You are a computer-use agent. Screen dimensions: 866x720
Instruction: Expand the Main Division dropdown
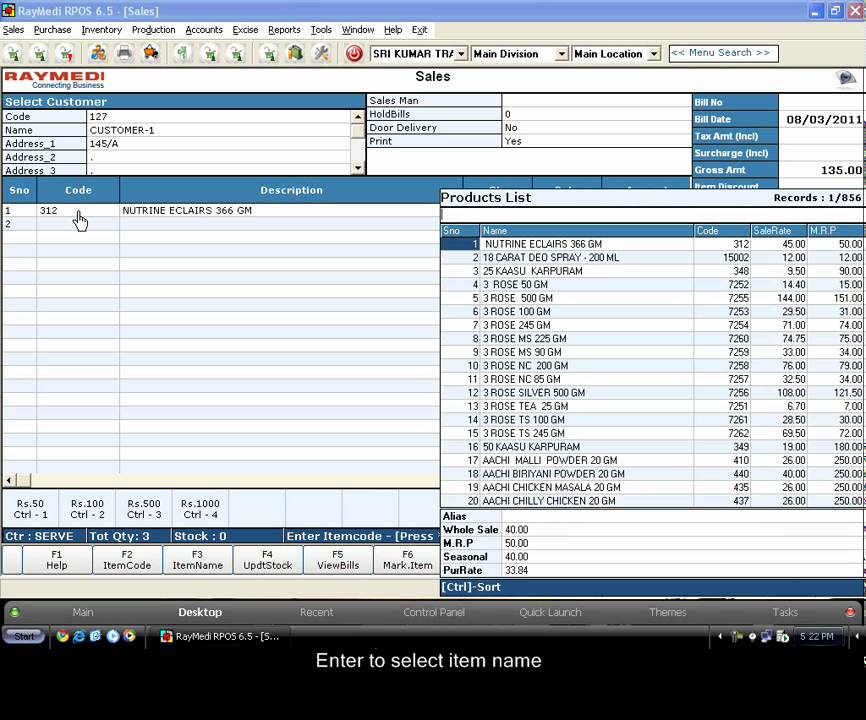pyautogui.click(x=562, y=54)
